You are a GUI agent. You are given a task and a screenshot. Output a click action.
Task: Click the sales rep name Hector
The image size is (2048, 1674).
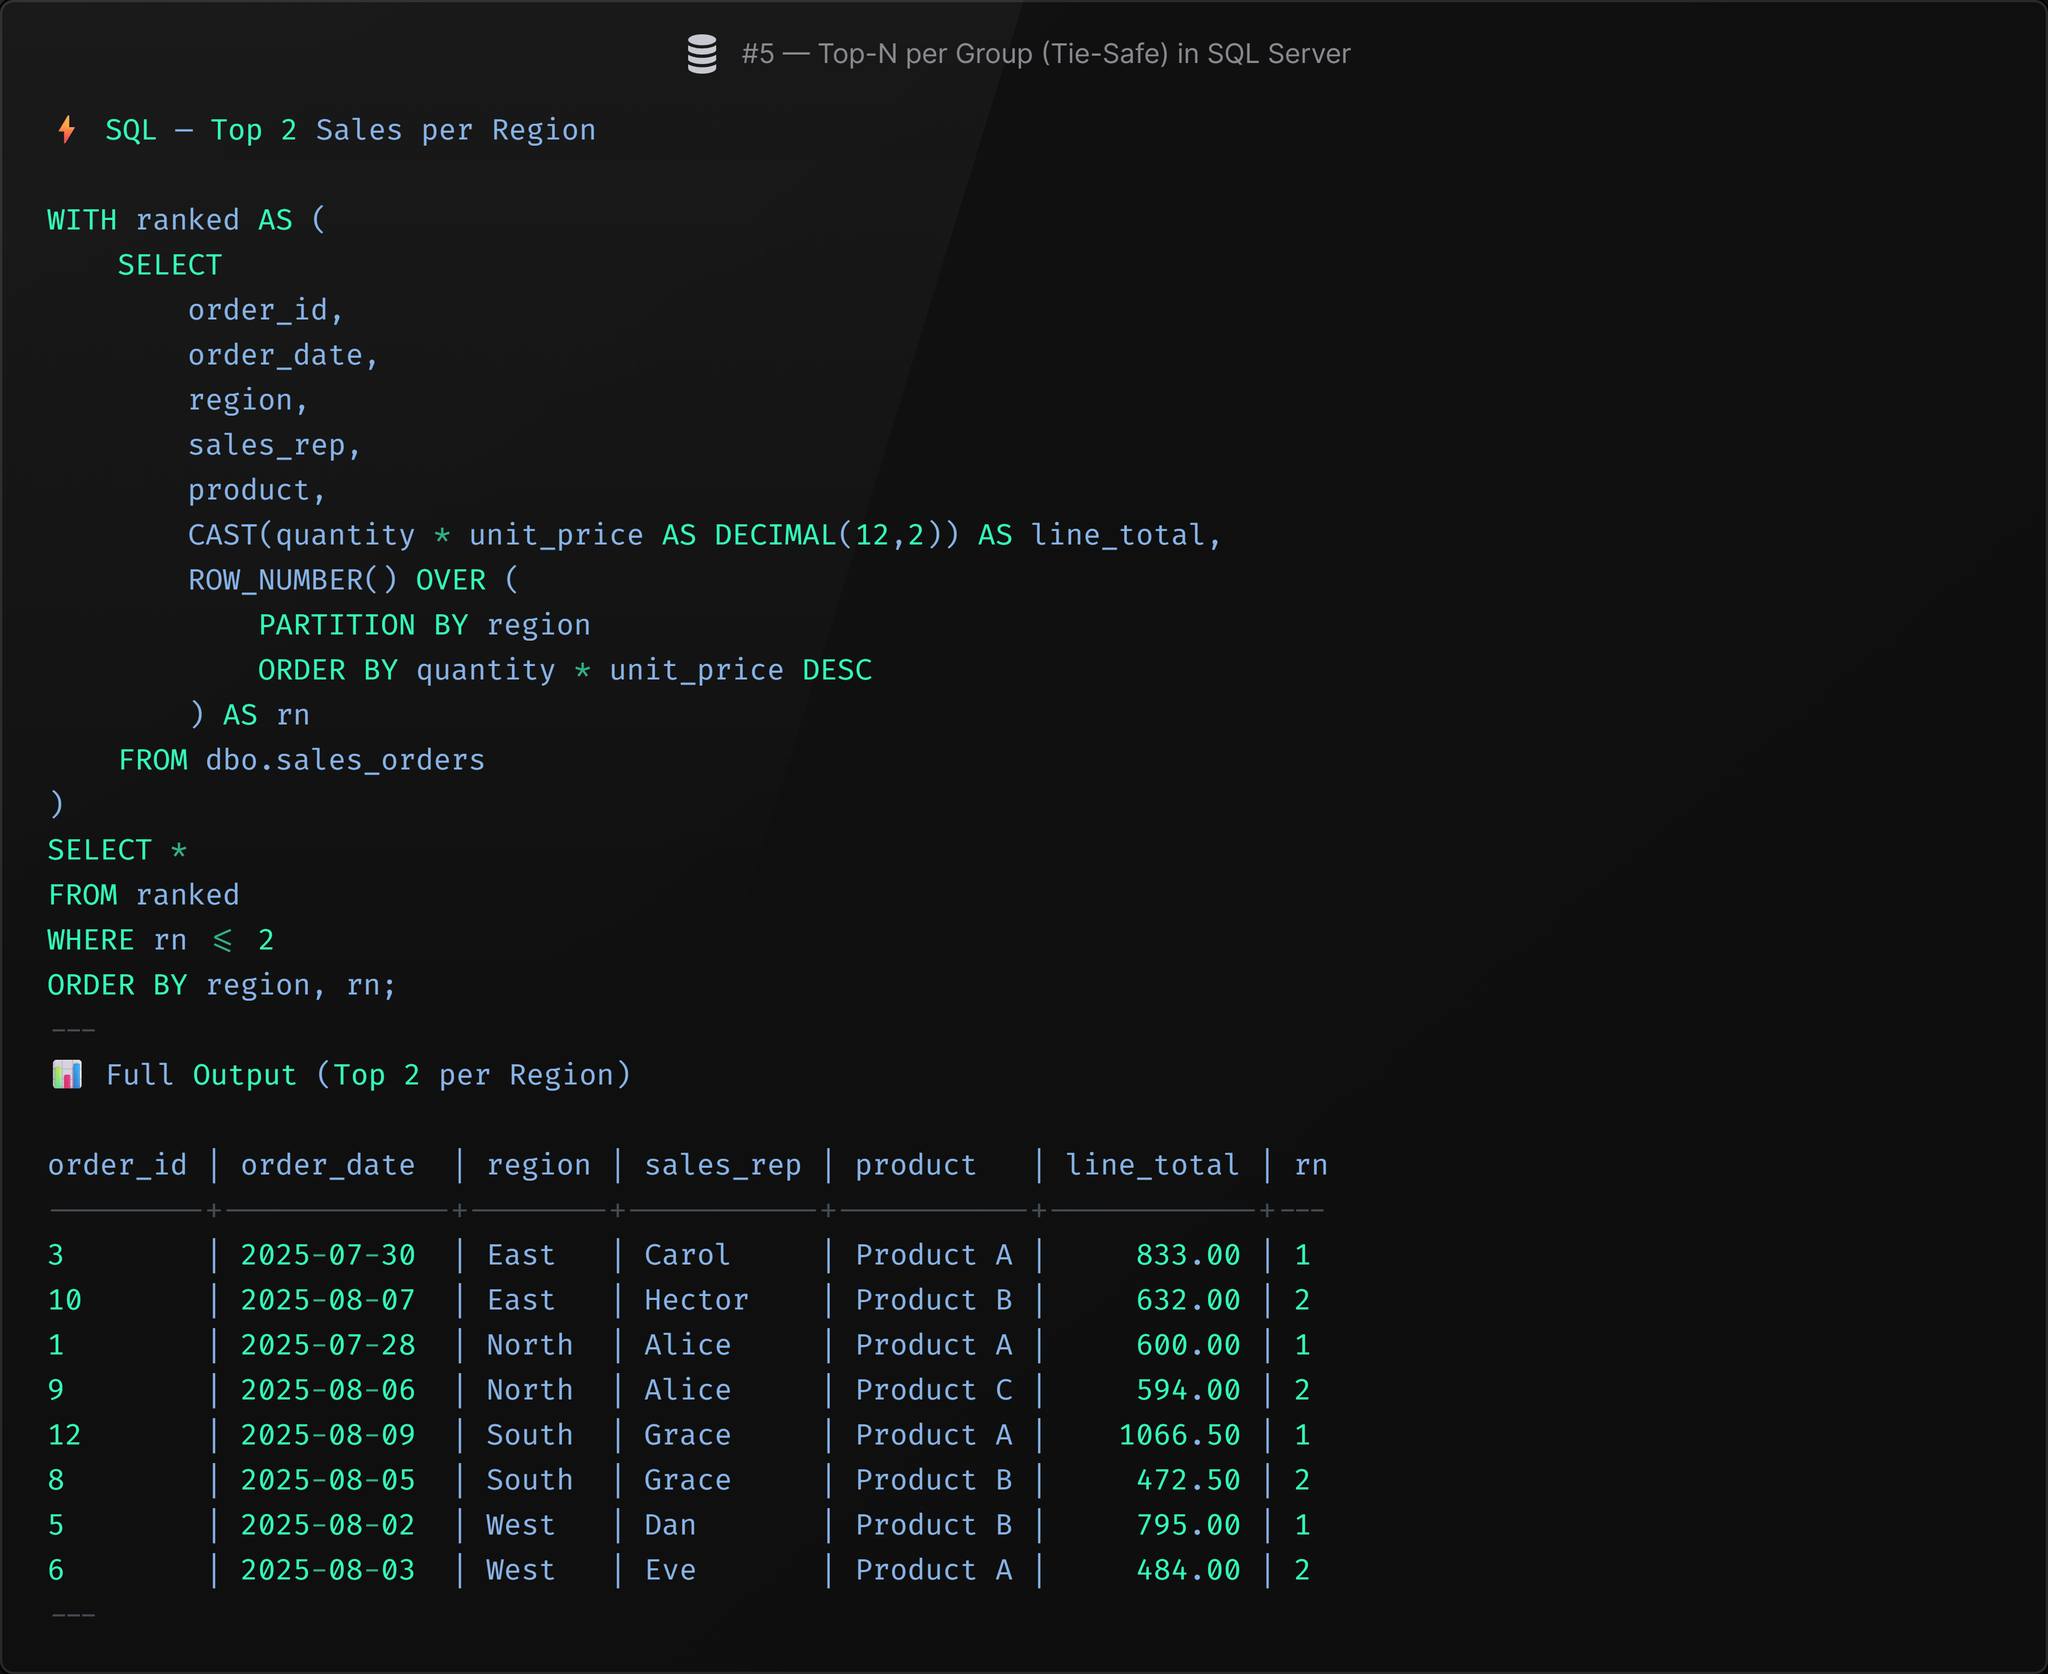(x=696, y=1300)
